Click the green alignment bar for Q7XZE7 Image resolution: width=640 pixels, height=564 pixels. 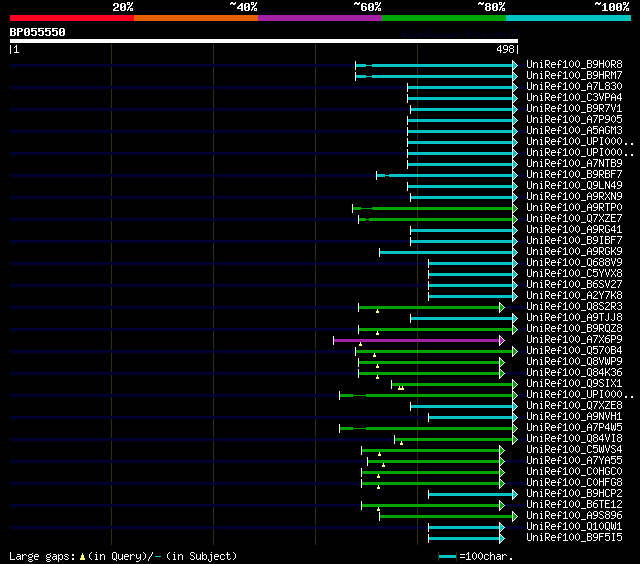tap(436, 220)
